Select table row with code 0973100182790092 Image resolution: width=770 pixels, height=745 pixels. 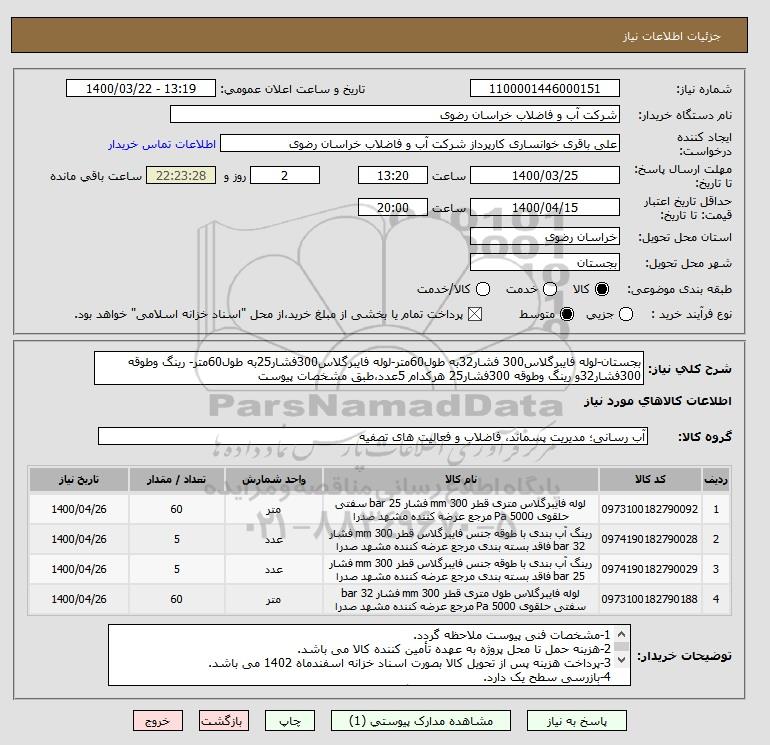[x=380, y=509]
